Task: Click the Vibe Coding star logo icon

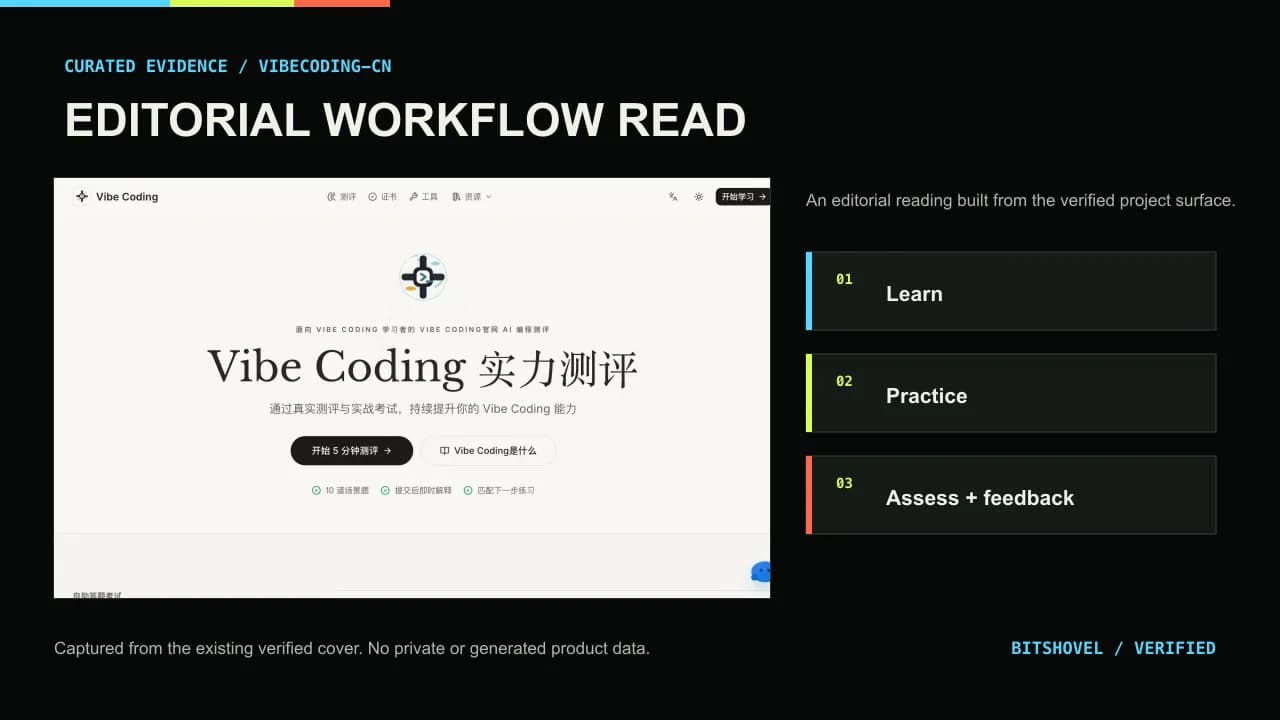Action: pyautogui.click(x=82, y=197)
